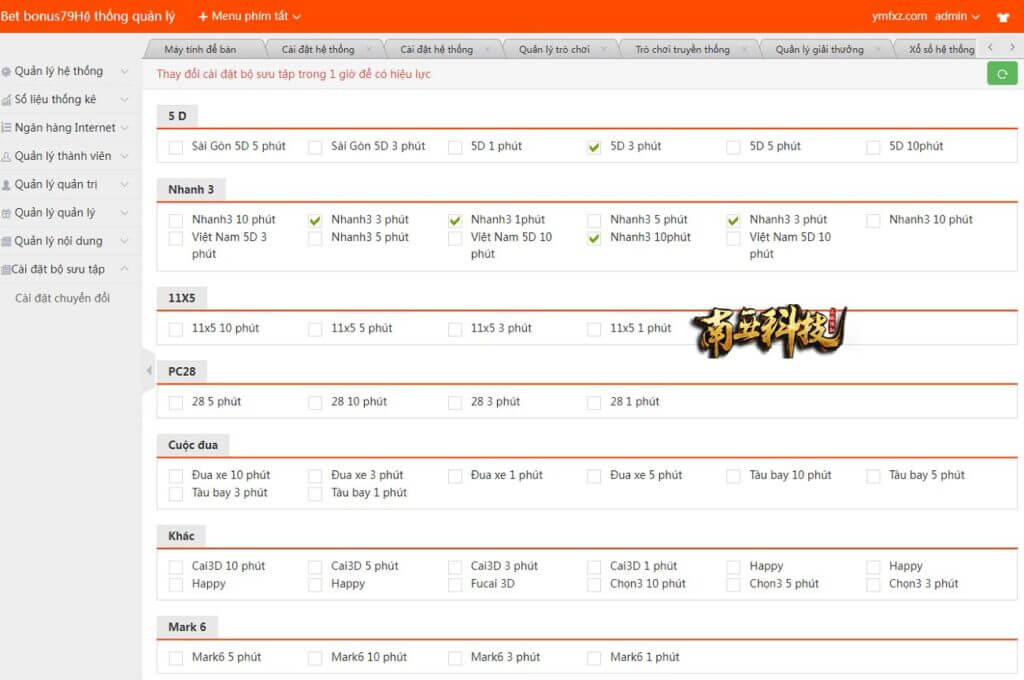Click the ymfxz.com link in header
The image size is (1024, 680).
(899, 16)
